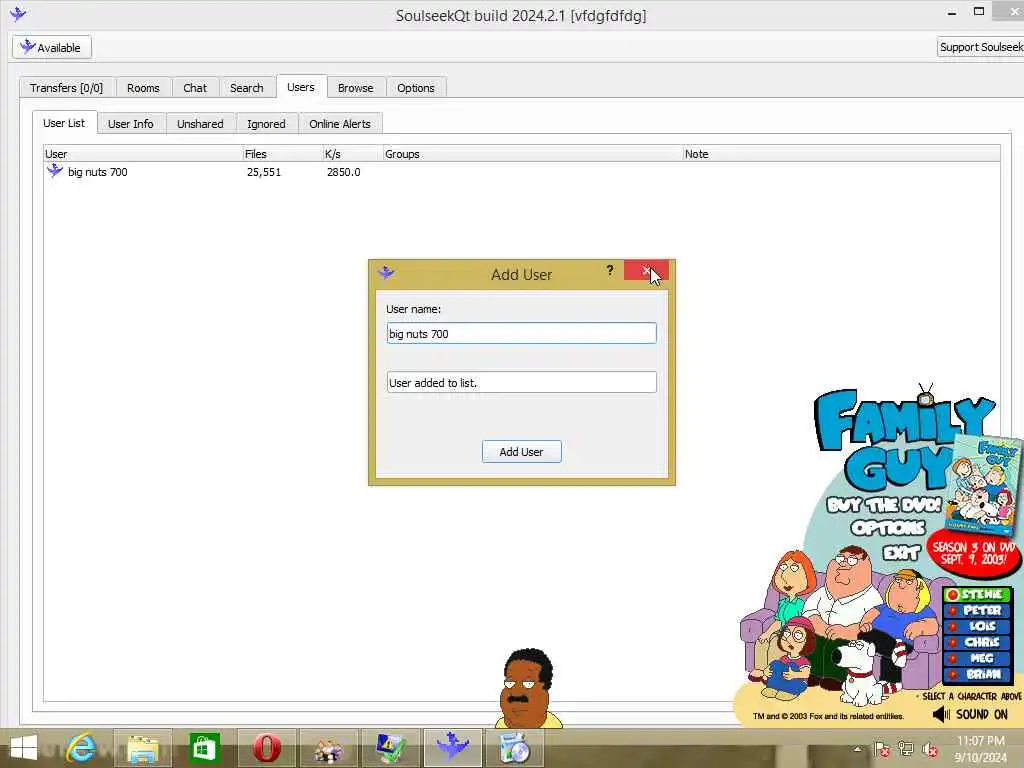This screenshot has width=1024, height=768.
Task: Click the Add User dialog help question mark
Action: (x=610, y=270)
